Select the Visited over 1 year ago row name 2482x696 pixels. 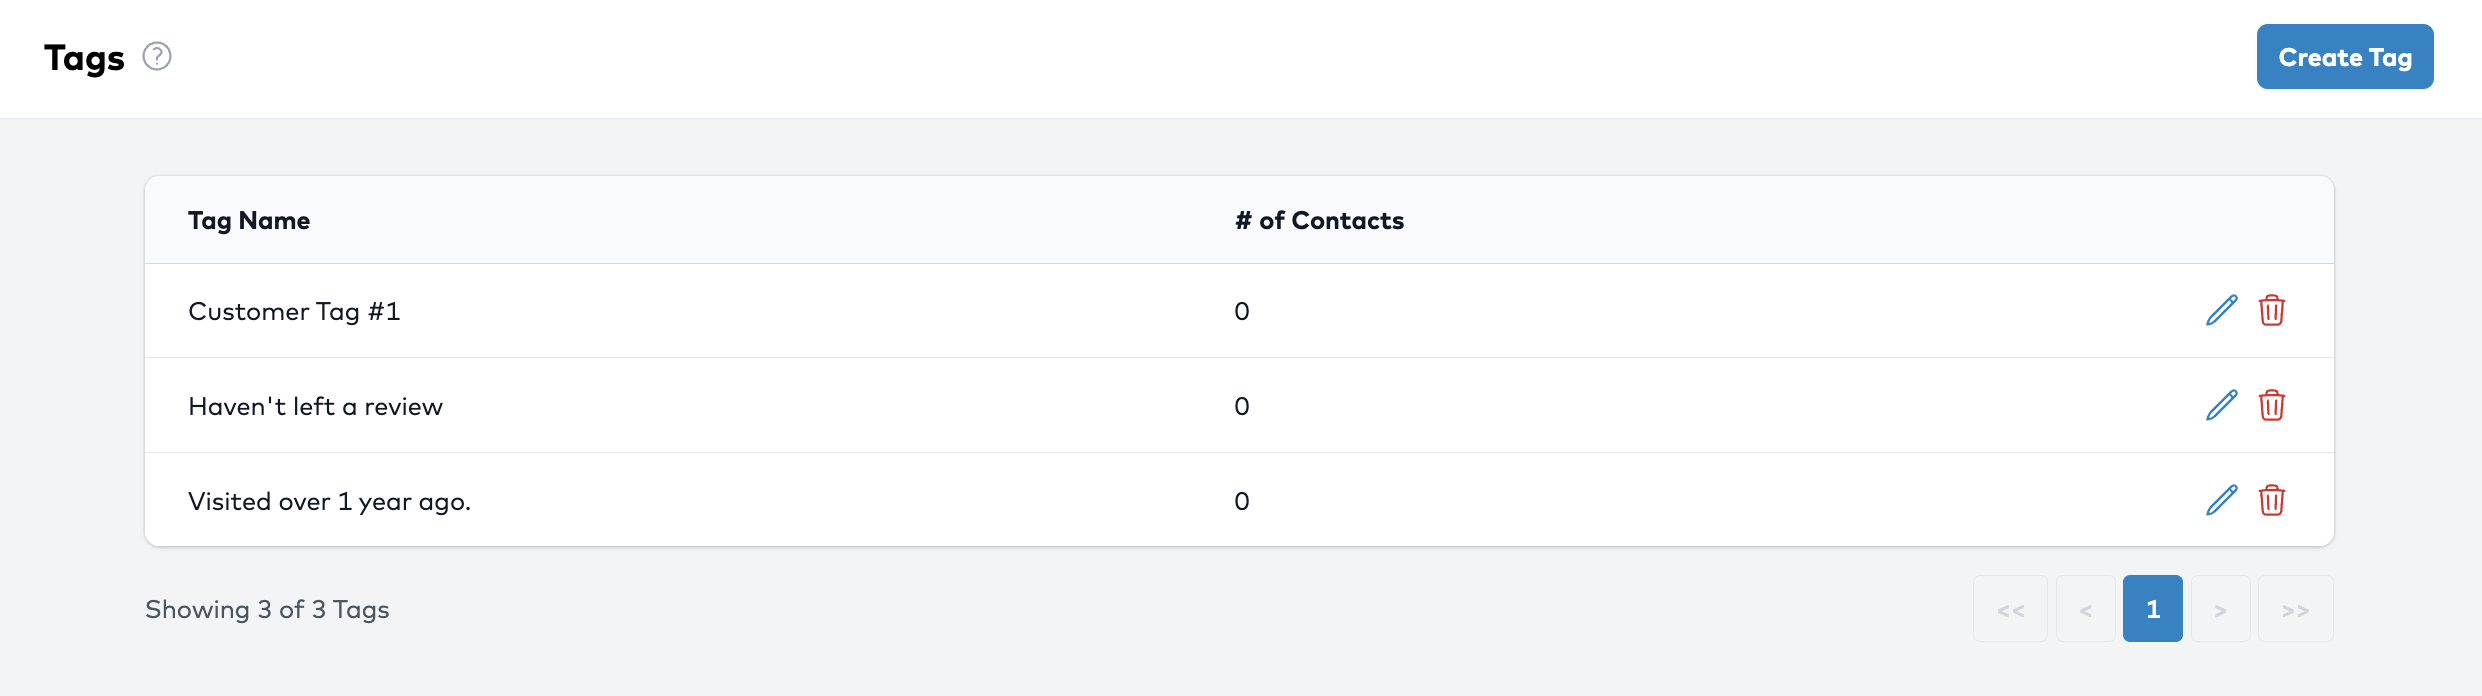(x=329, y=502)
